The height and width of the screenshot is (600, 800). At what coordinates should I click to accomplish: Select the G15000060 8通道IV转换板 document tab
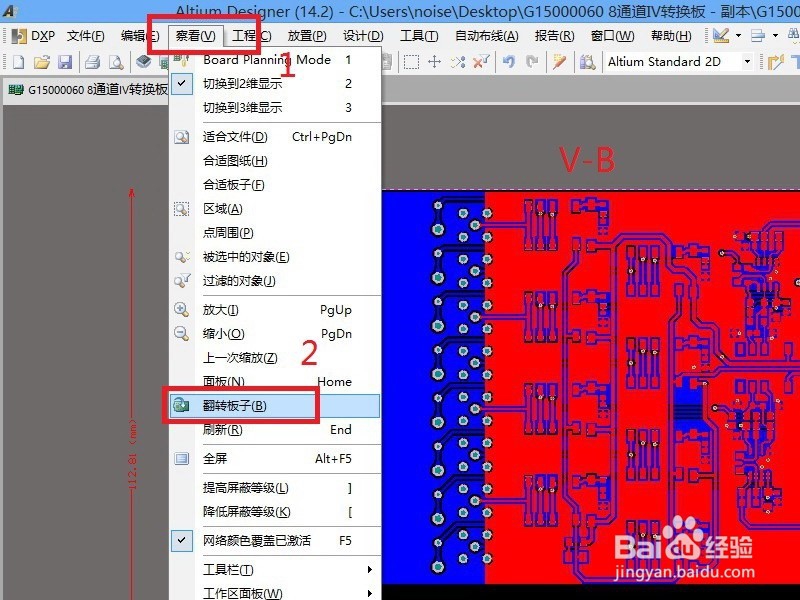pyautogui.click(x=87, y=90)
